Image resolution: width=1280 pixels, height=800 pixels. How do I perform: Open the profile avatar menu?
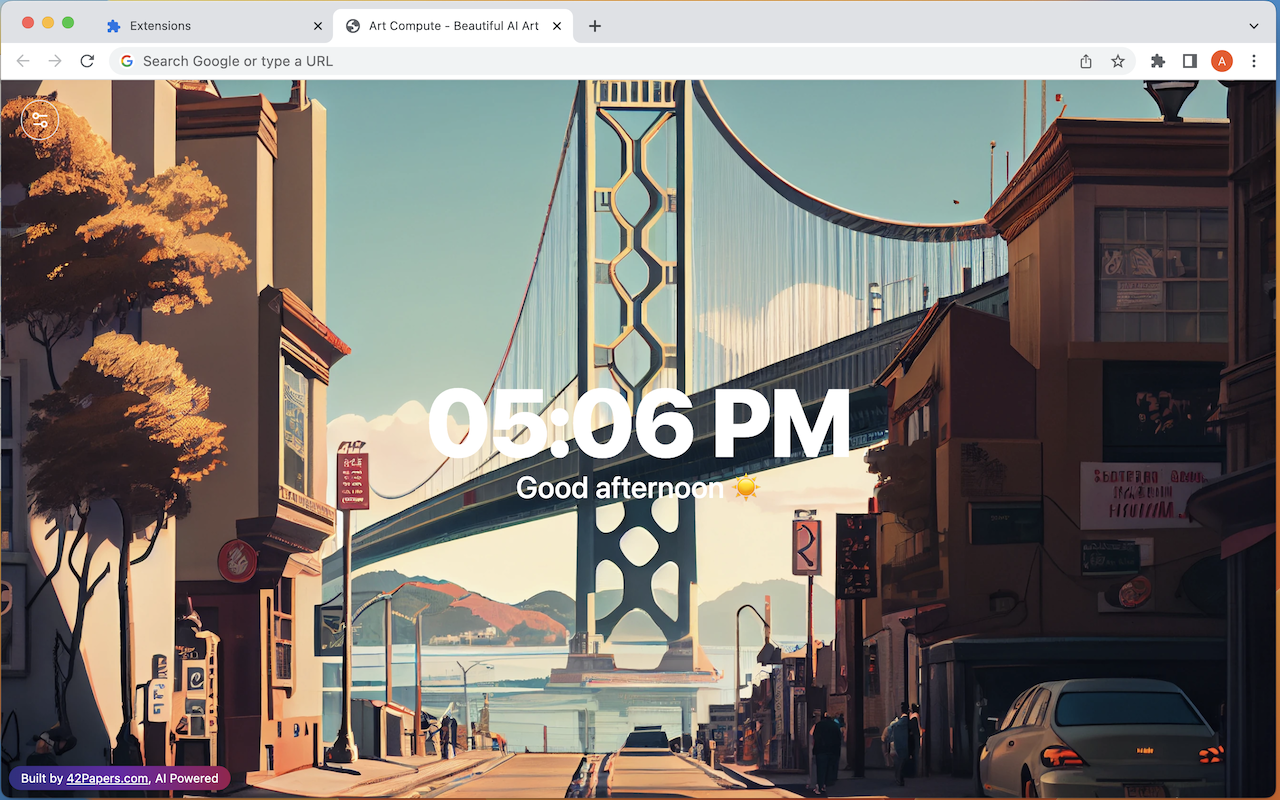(x=1222, y=61)
